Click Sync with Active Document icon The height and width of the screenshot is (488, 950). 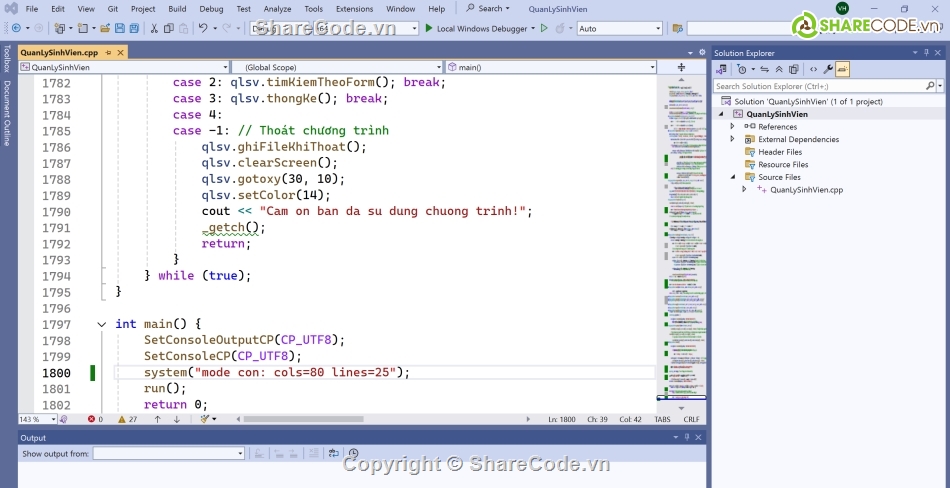pos(765,69)
